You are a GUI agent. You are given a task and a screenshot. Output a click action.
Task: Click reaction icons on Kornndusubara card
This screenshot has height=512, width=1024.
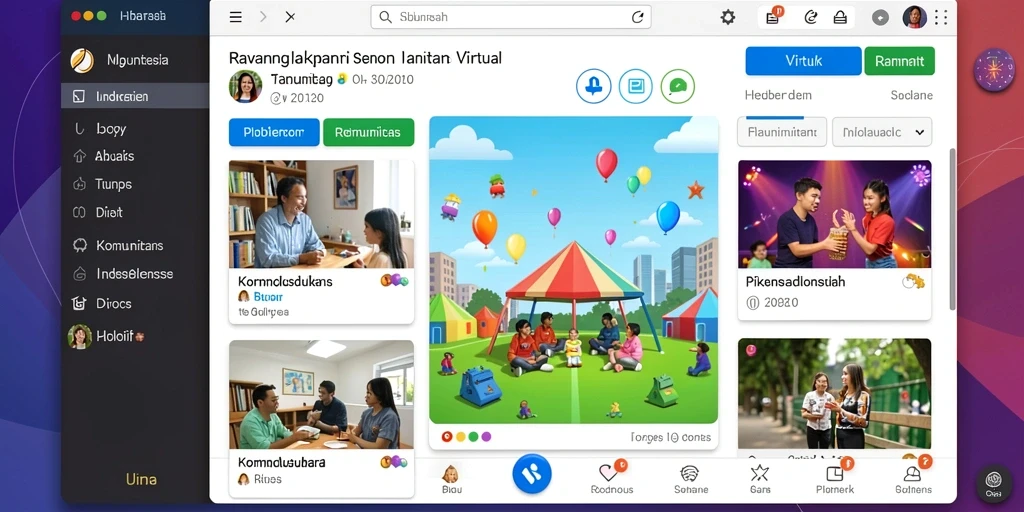click(394, 462)
